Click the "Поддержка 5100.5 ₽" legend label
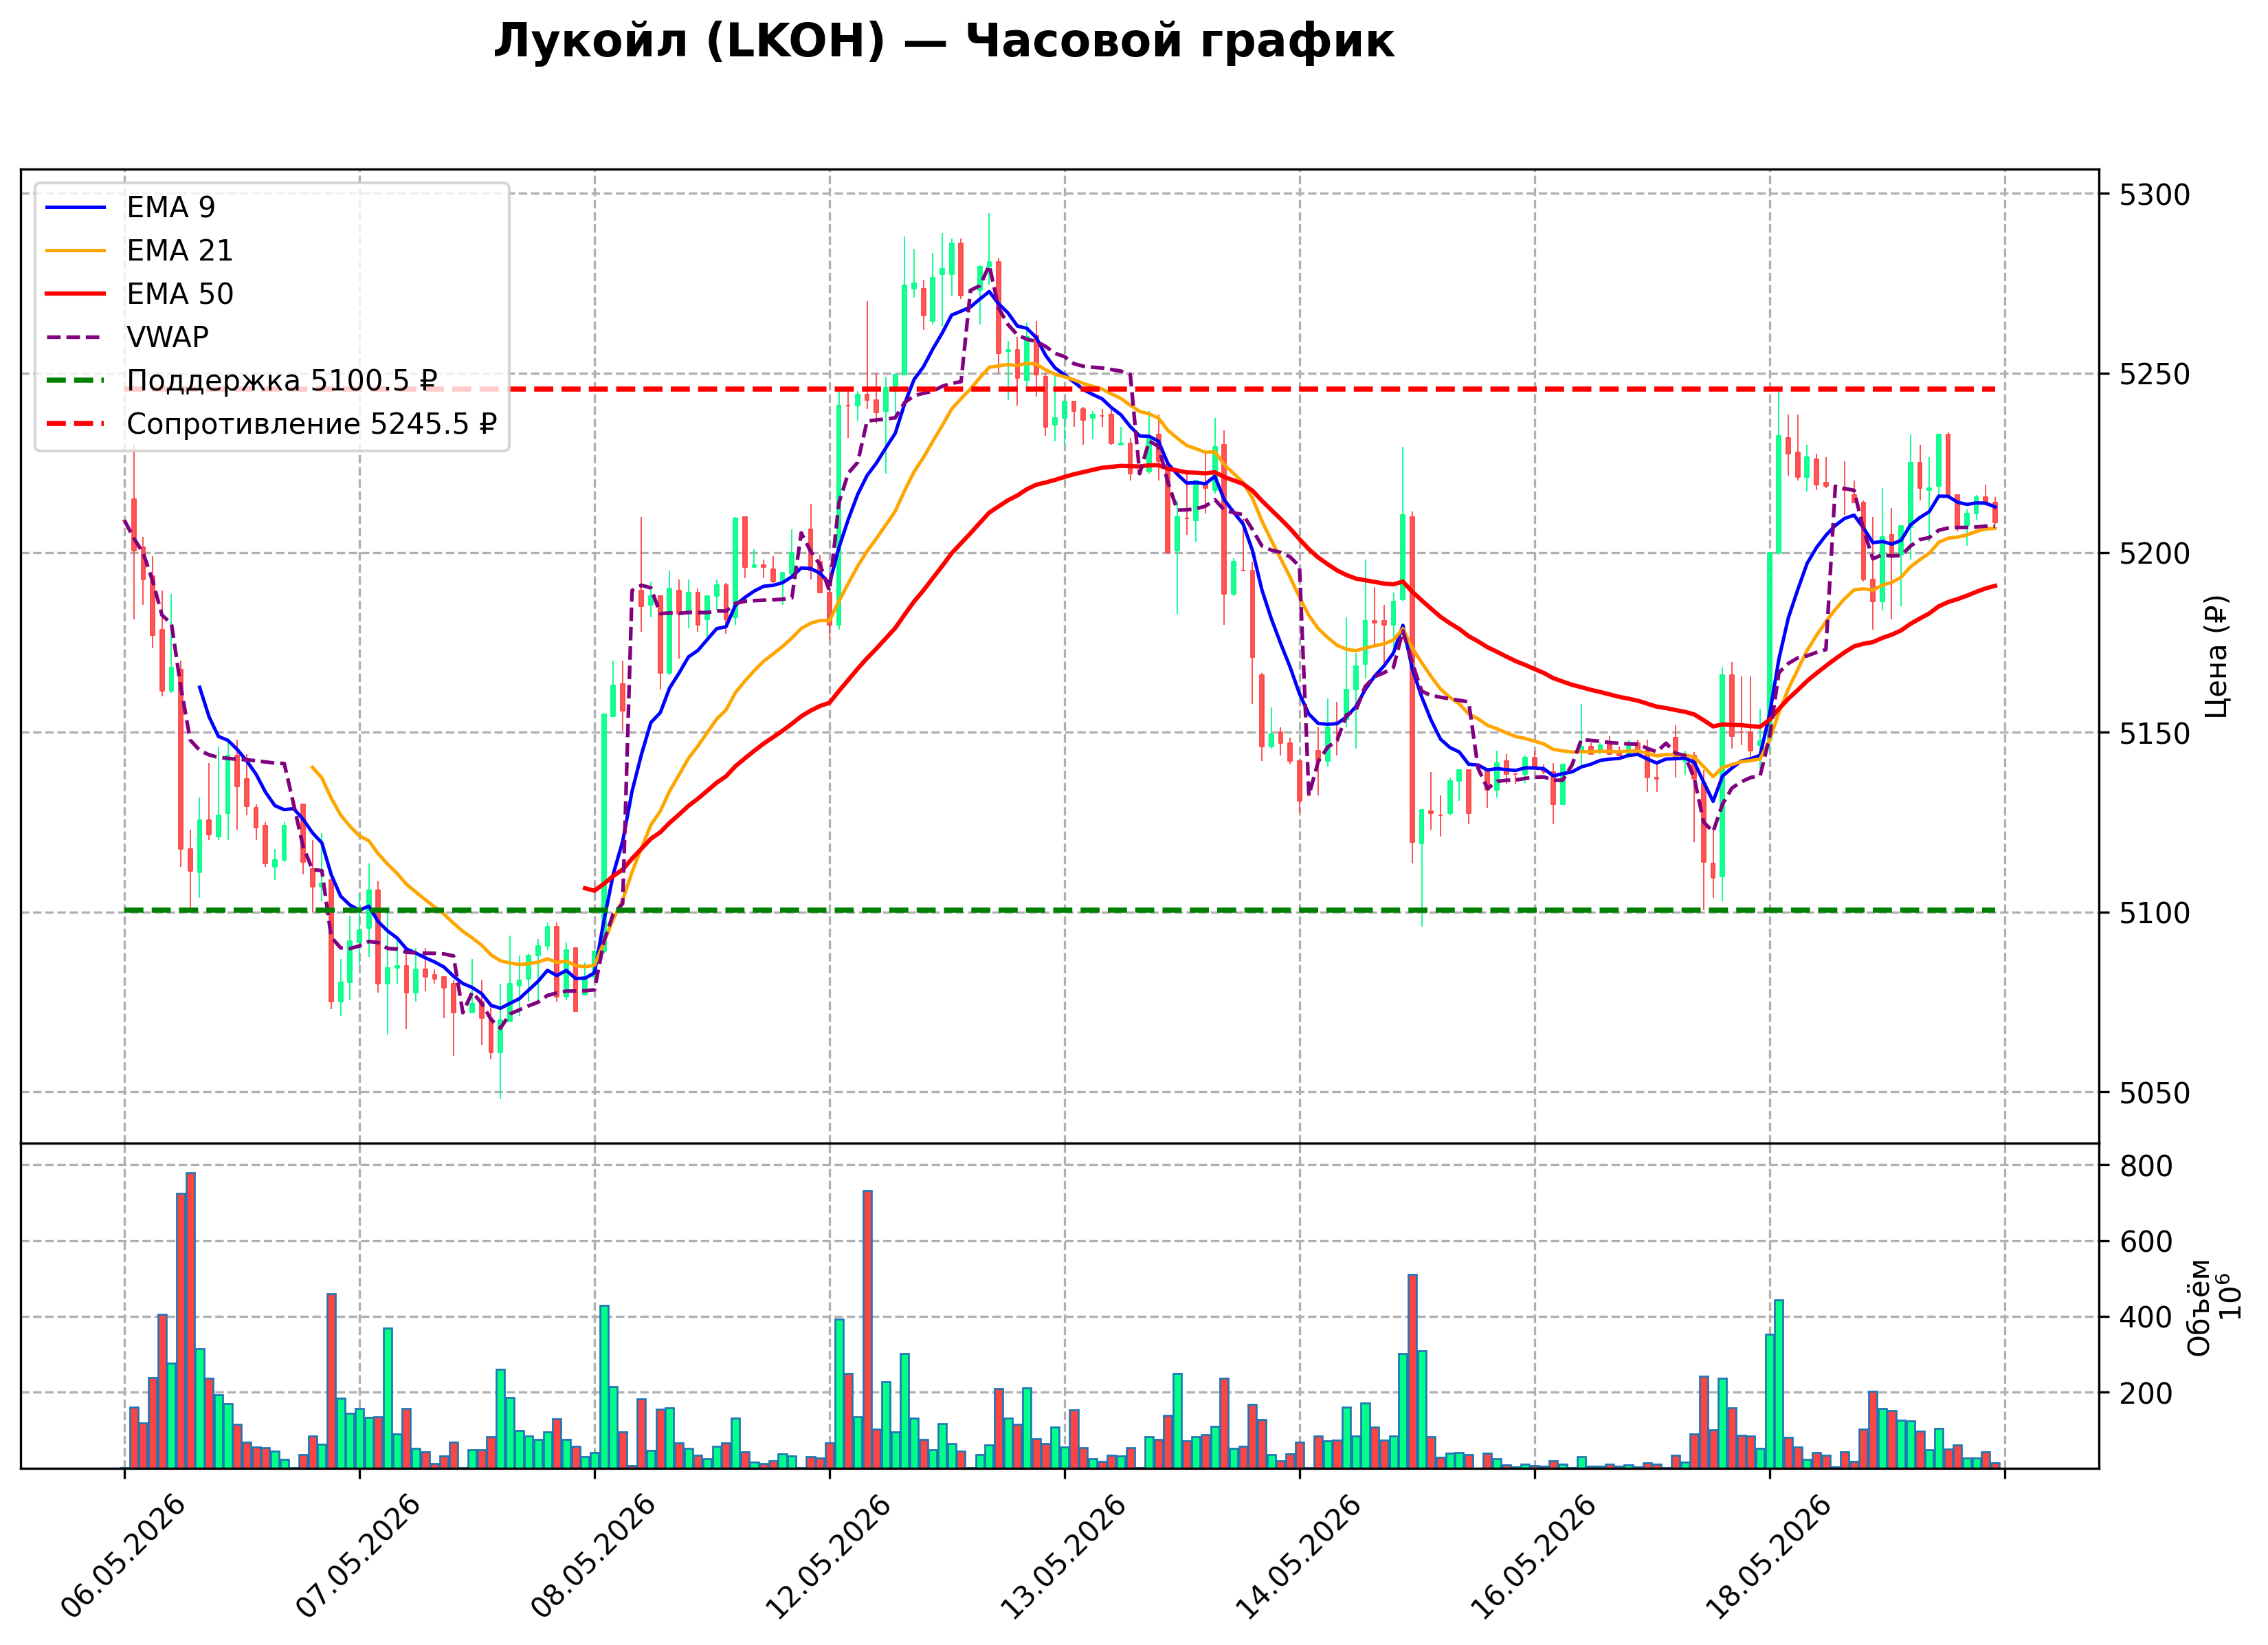2268x1645 pixels. pyautogui.click(x=282, y=381)
